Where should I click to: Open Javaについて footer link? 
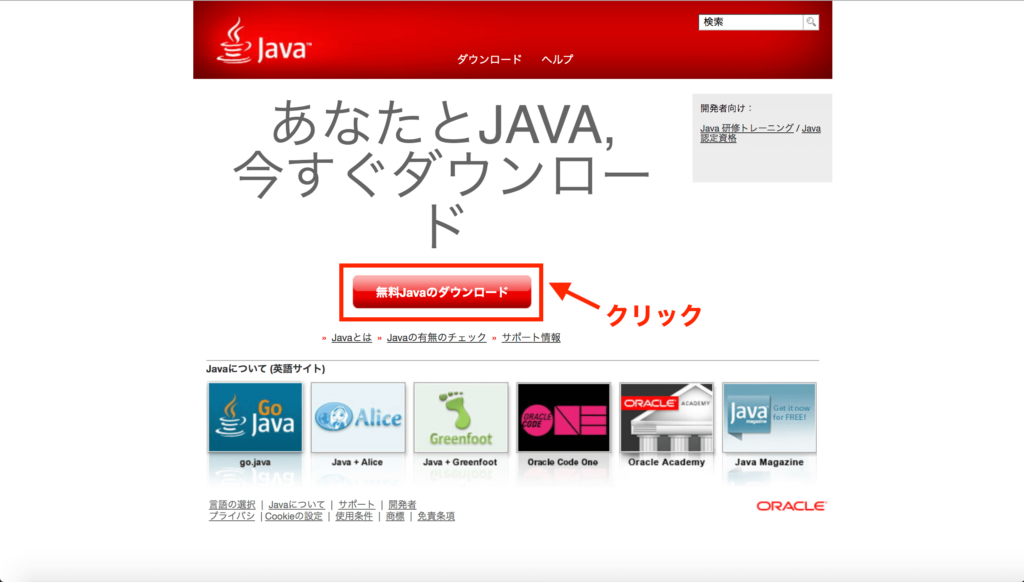(x=296, y=504)
